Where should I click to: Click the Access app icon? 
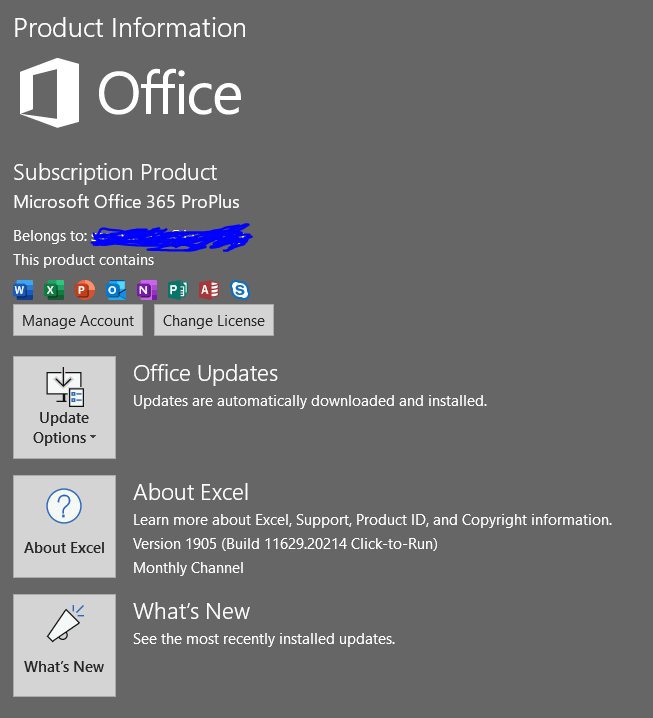click(209, 290)
